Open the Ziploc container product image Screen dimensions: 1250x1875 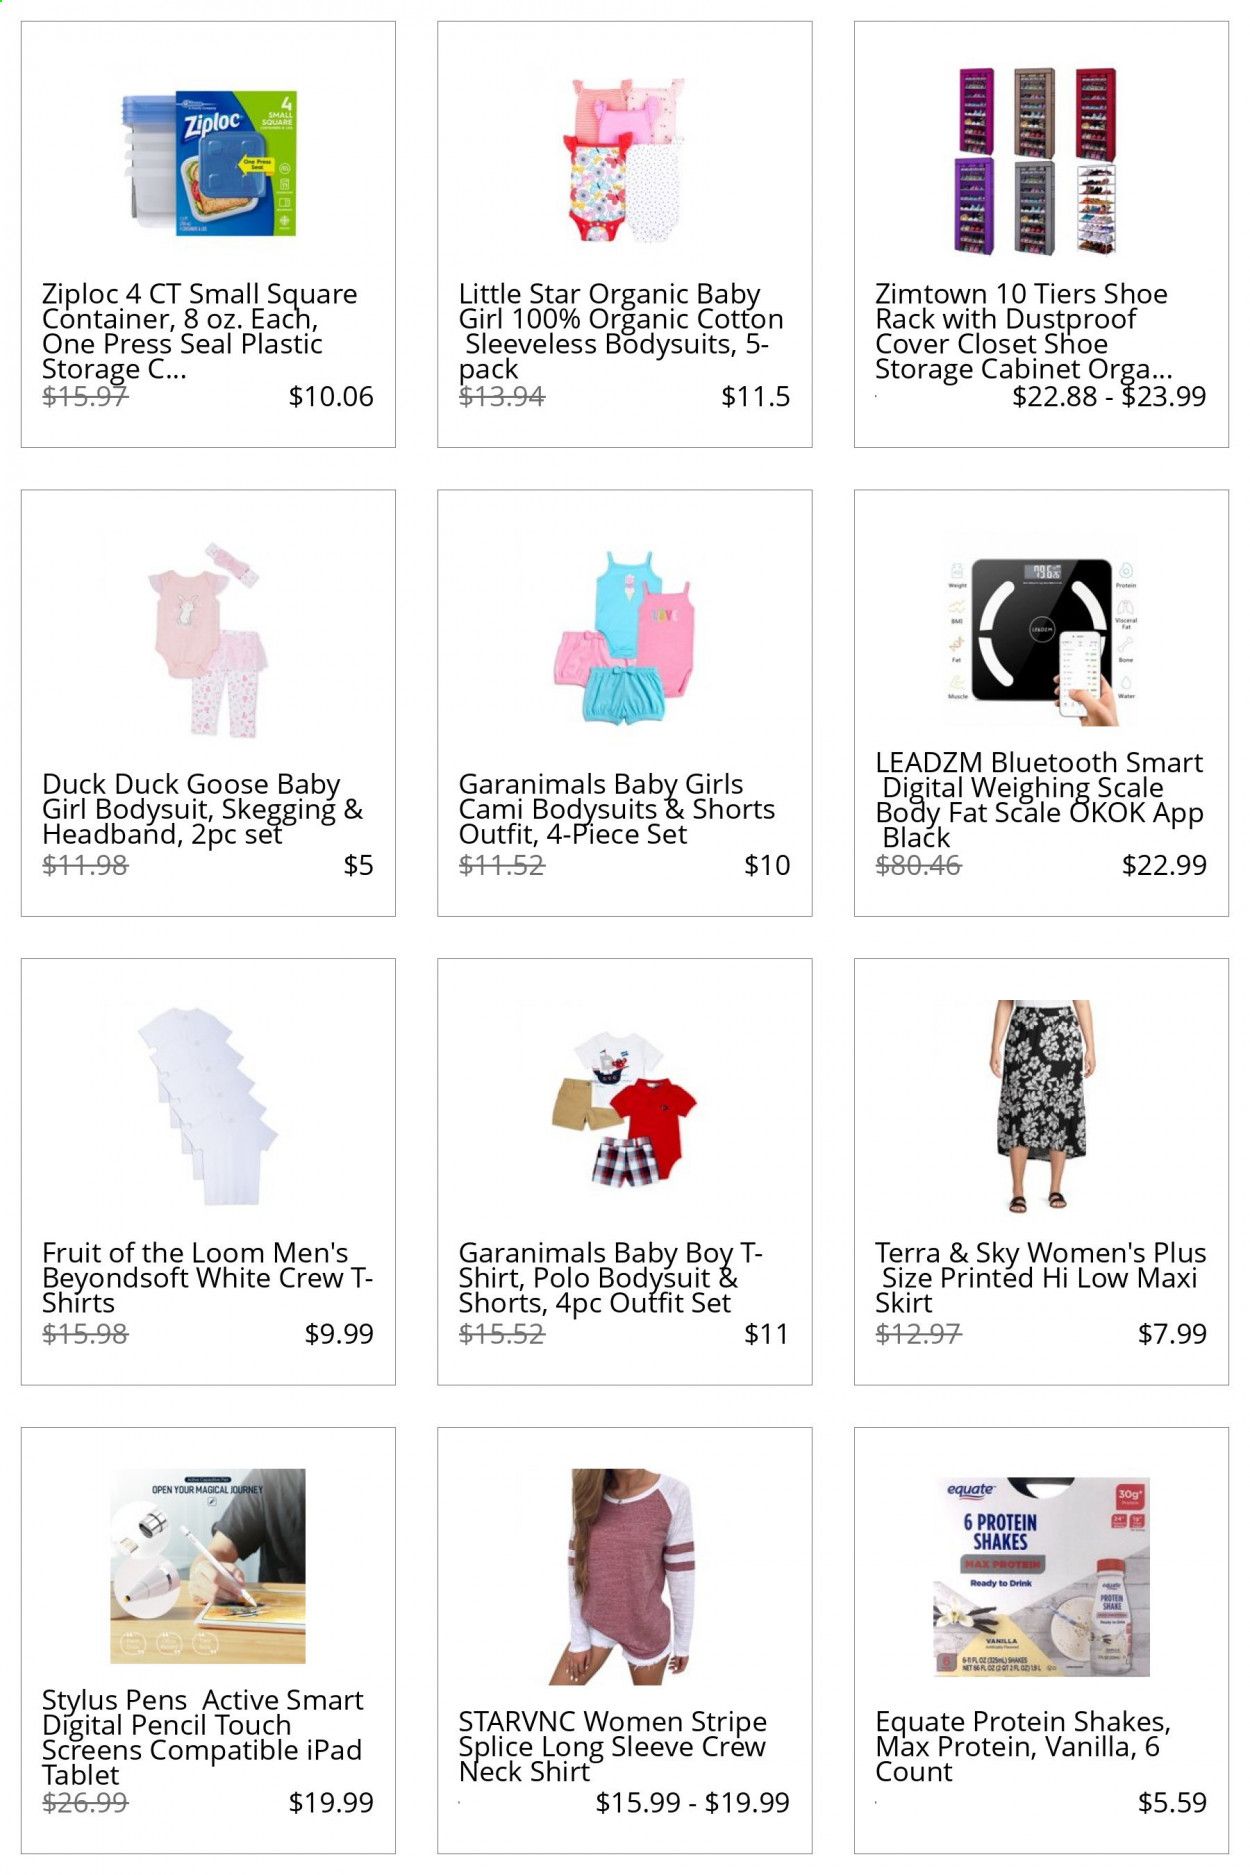coord(209,164)
